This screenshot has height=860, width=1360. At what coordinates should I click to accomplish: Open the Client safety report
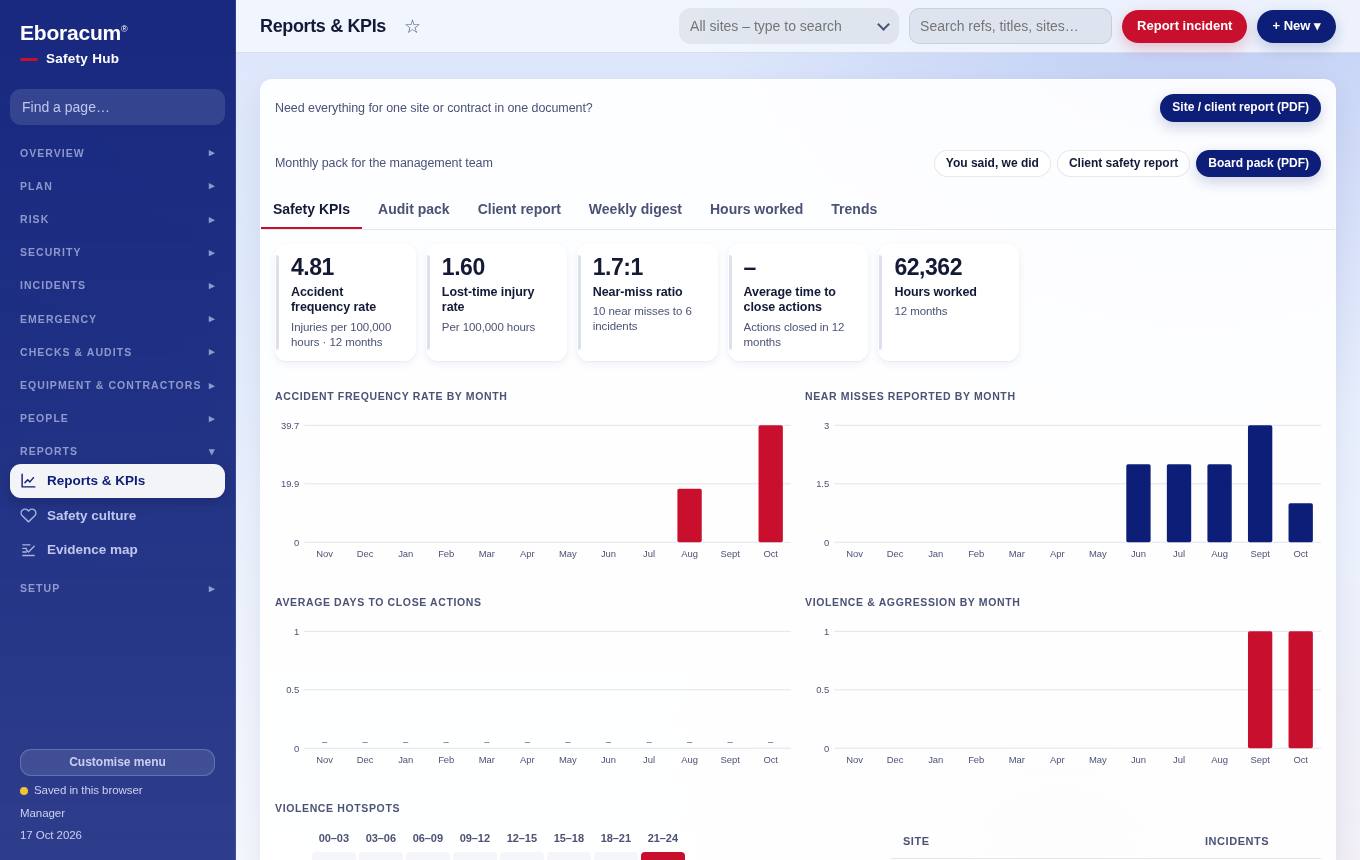coord(1123,163)
